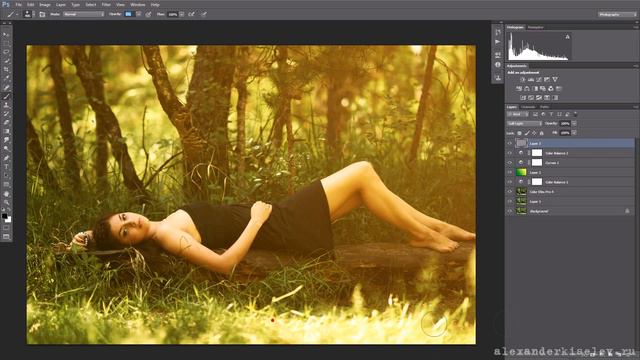Image resolution: width=640 pixels, height=360 pixels.
Task: Hide the Color Balance 1 layer
Action: click(x=509, y=182)
